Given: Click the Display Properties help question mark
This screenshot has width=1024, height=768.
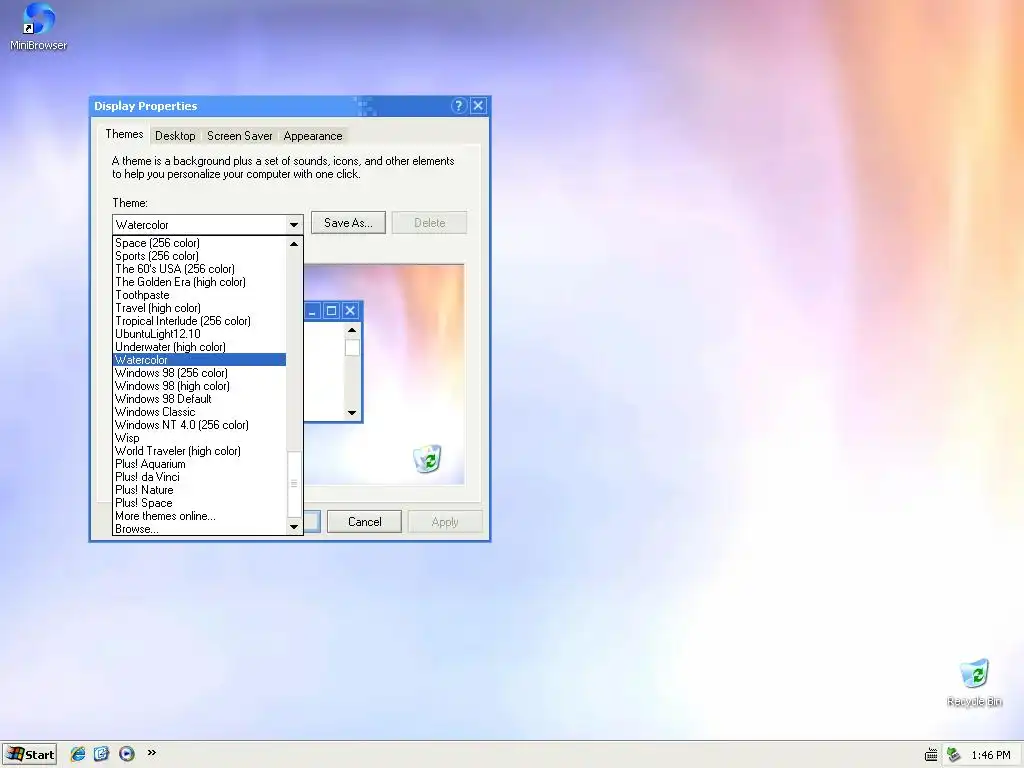Looking at the screenshot, I should (458, 106).
